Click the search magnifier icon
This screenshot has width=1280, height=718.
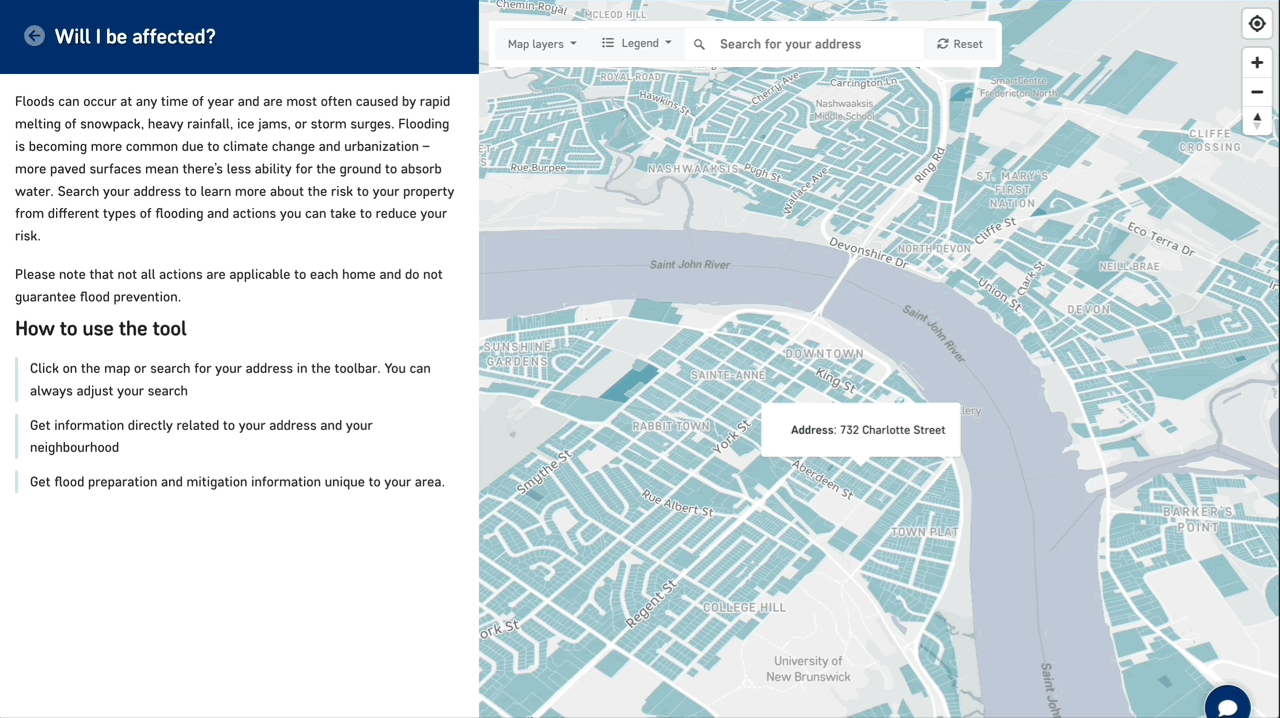coord(699,44)
